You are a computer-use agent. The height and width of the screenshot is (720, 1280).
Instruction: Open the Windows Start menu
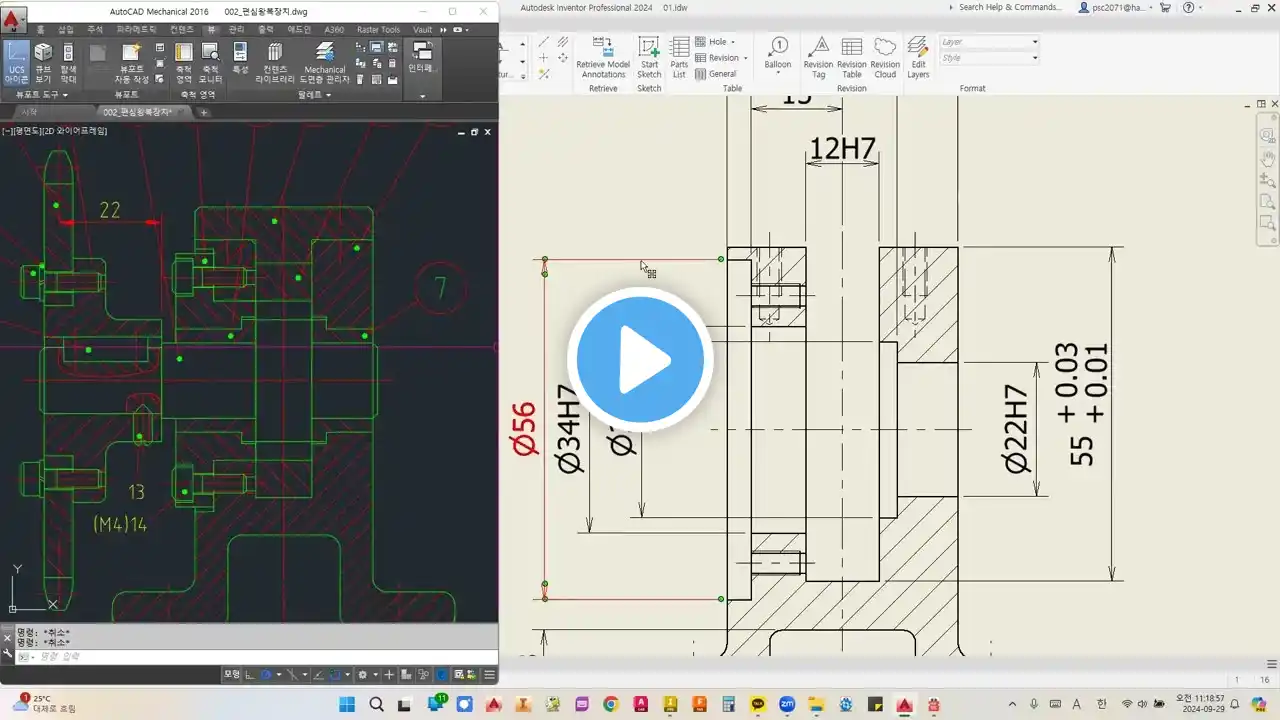coord(347,705)
